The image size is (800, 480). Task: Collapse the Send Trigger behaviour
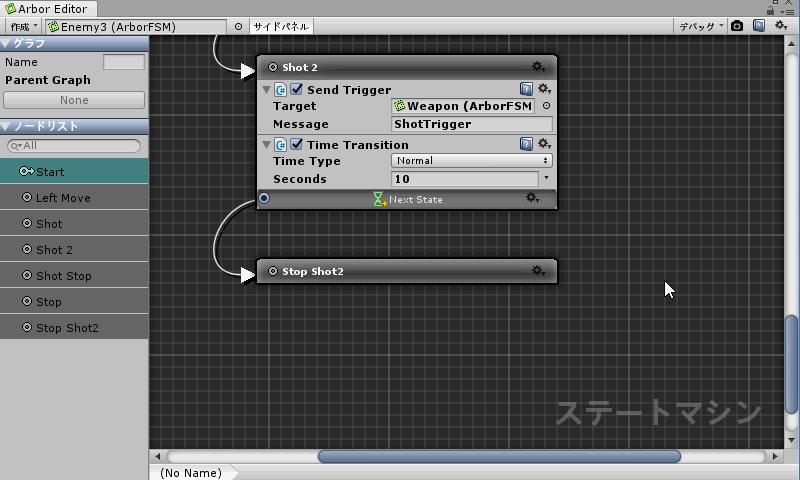click(x=266, y=90)
